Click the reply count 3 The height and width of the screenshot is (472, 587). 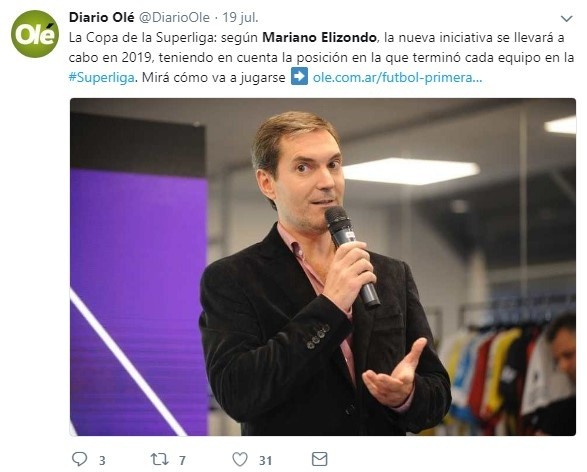(x=102, y=460)
